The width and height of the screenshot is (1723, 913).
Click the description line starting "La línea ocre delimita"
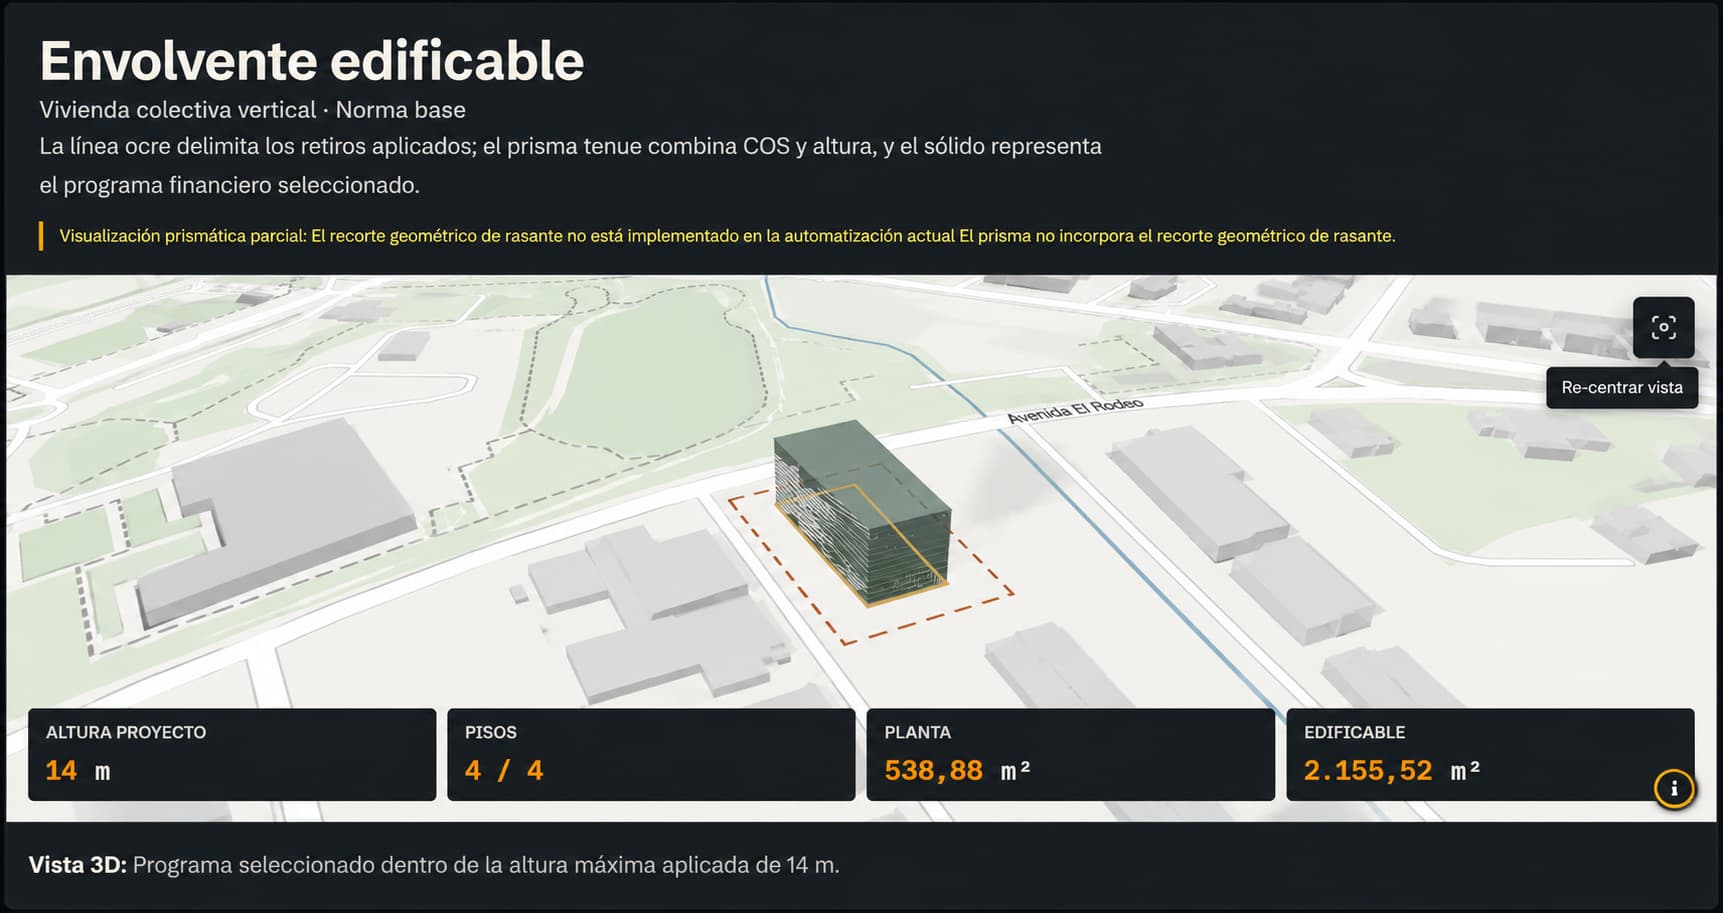pos(571,146)
